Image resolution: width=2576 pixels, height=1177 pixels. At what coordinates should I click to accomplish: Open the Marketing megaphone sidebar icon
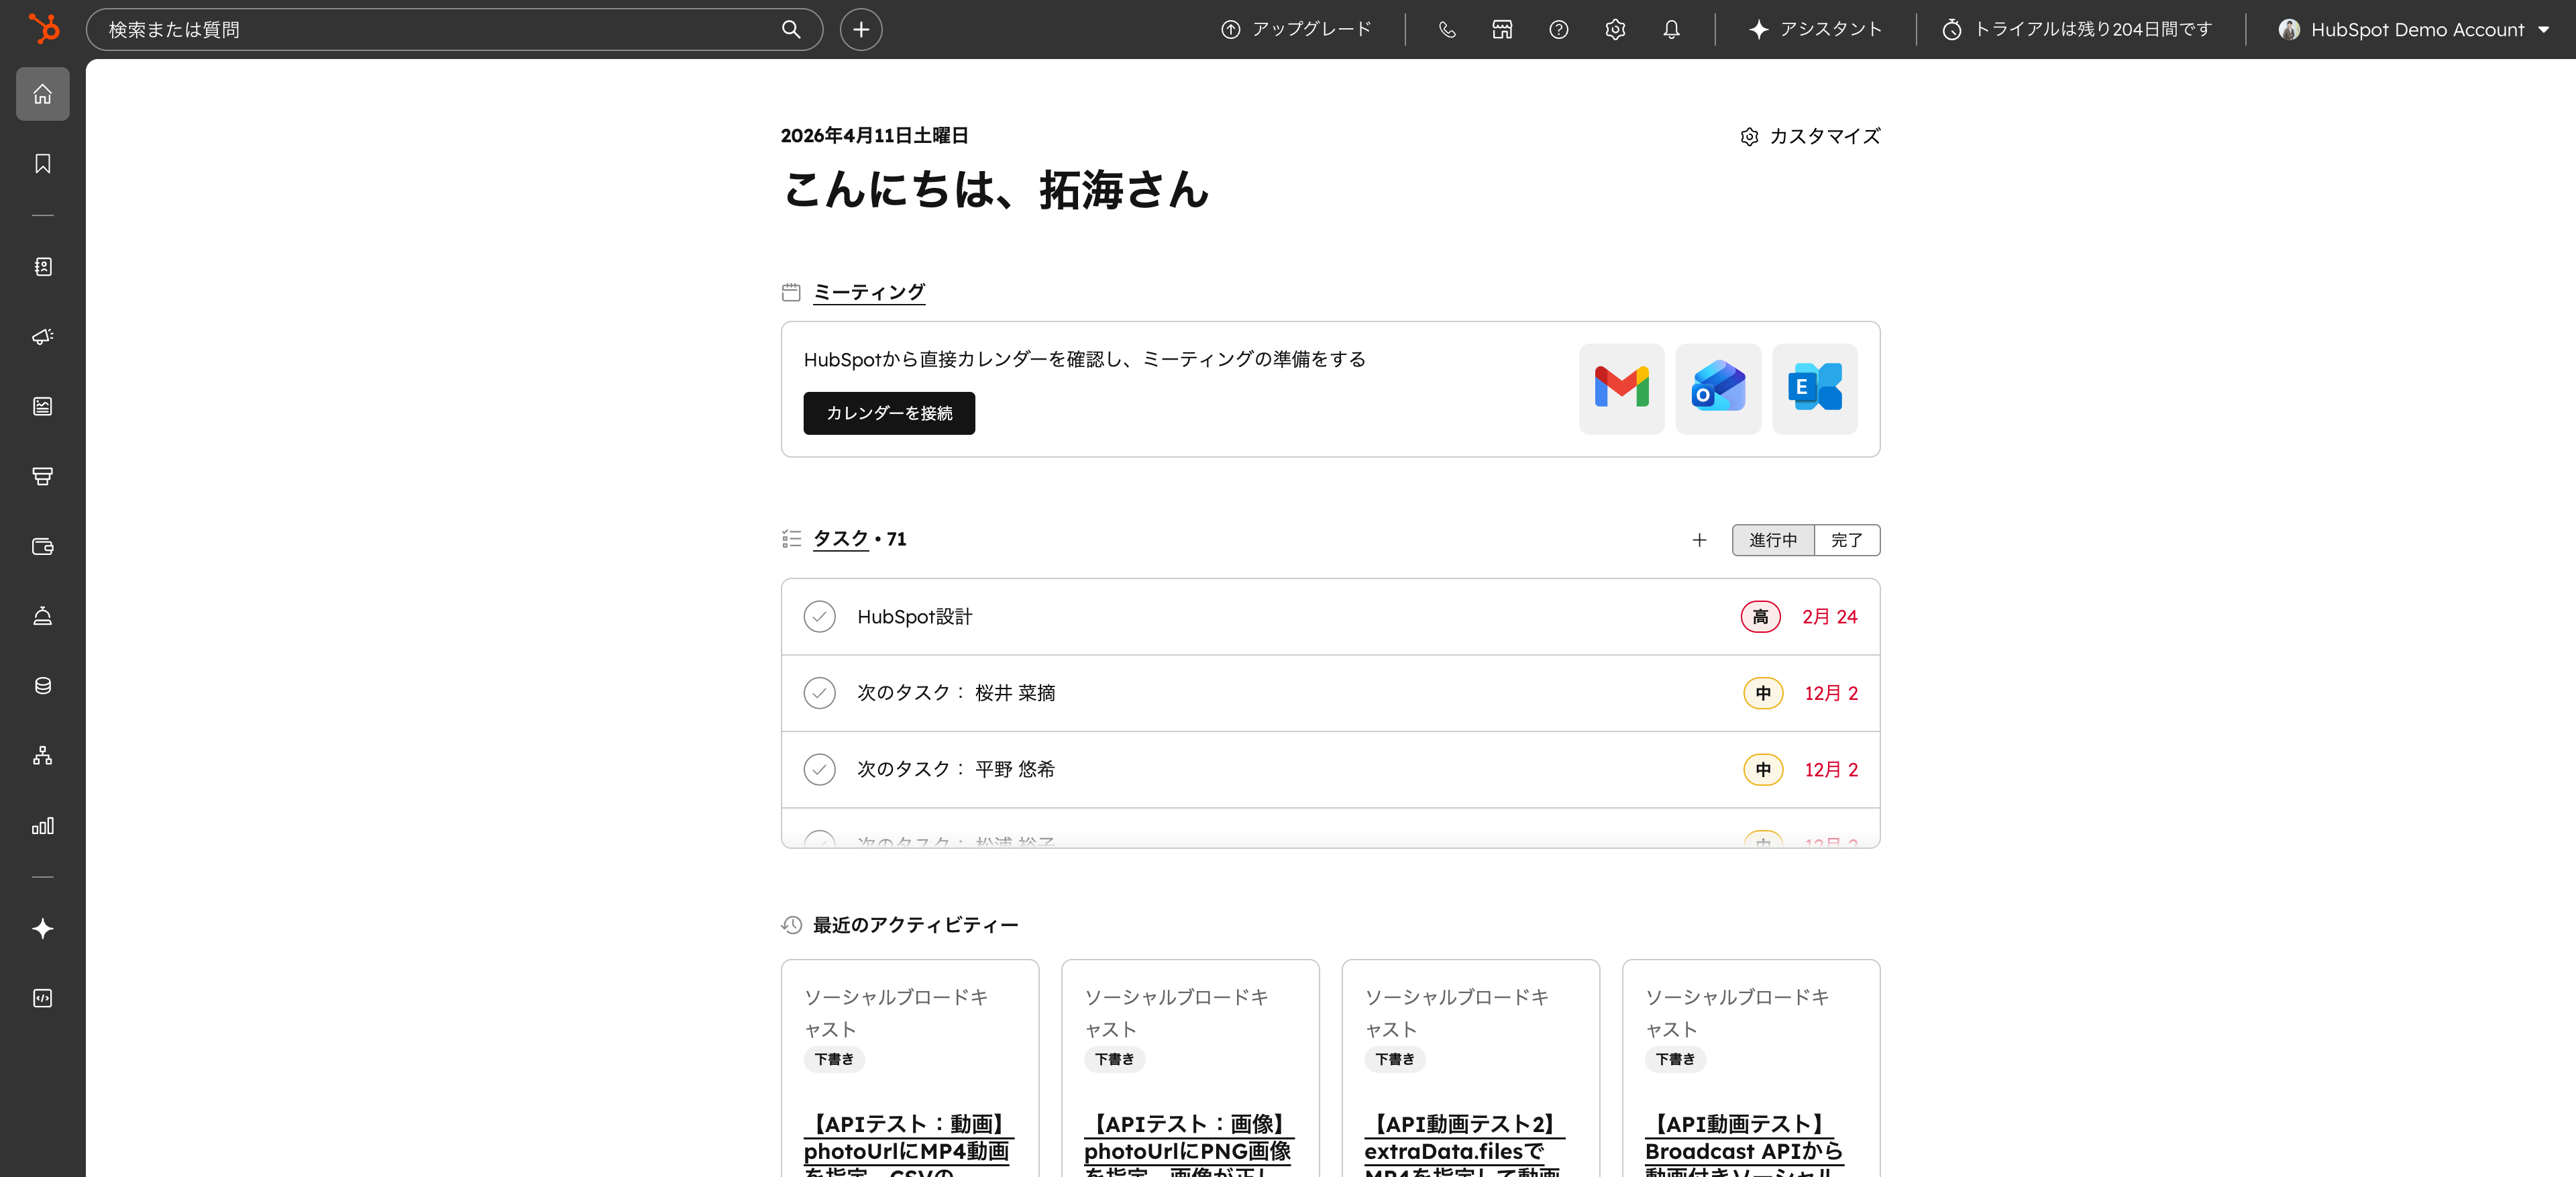pyautogui.click(x=42, y=337)
